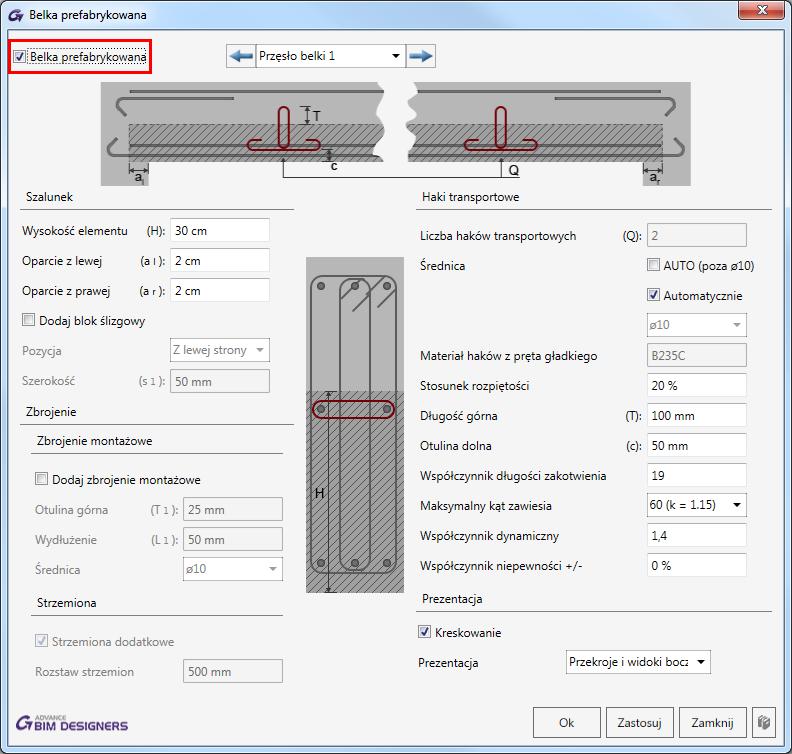This screenshot has height=754, width=792.
Task: Enable Dodaj zbrojenie montażowe checkbox
Action: pyautogui.click(x=41, y=479)
